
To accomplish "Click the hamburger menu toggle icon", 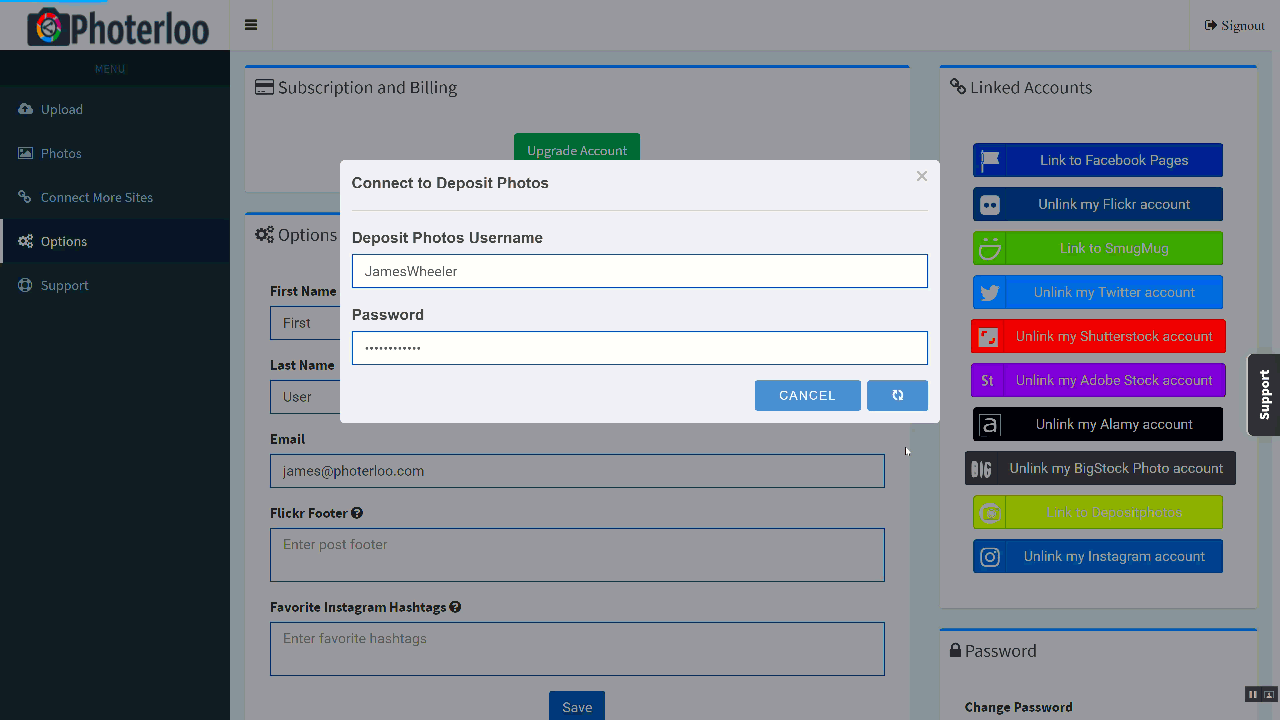I will click(251, 25).
